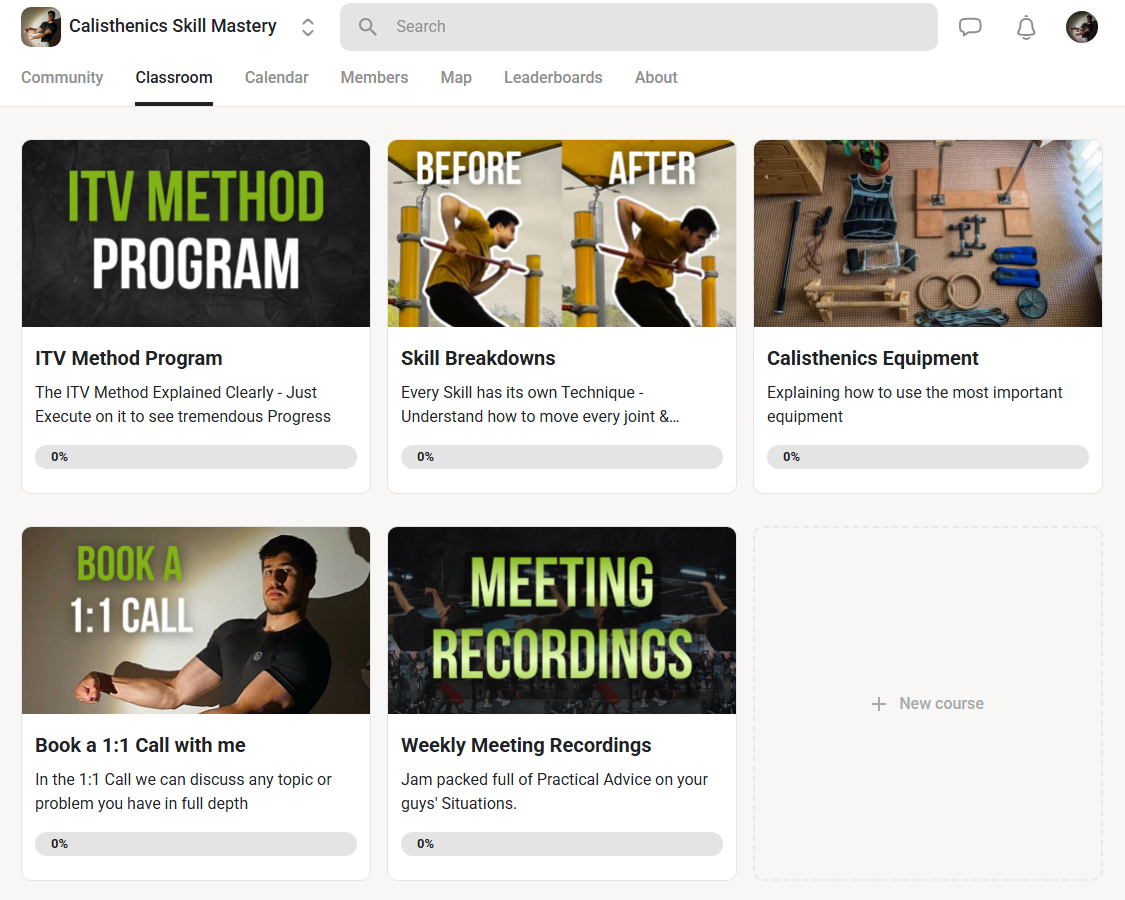Click the New course button
Image resolution: width=1125 pixels, height=900 pixels.
pos(928,703)
